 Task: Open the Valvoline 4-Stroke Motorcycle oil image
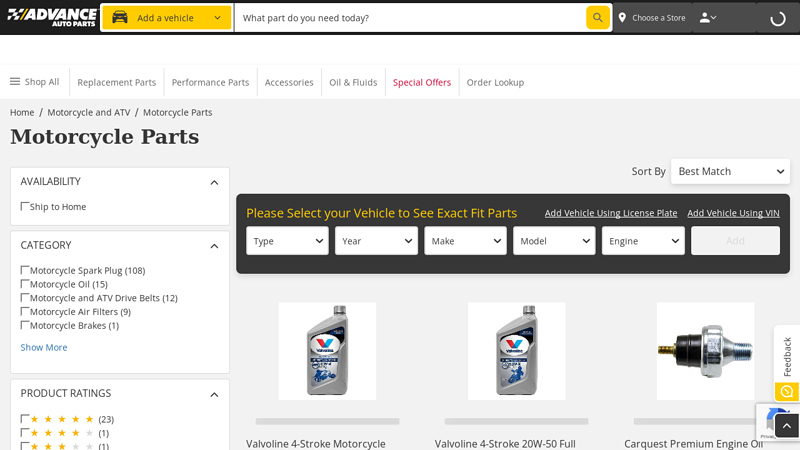click(x=328, y=351)
